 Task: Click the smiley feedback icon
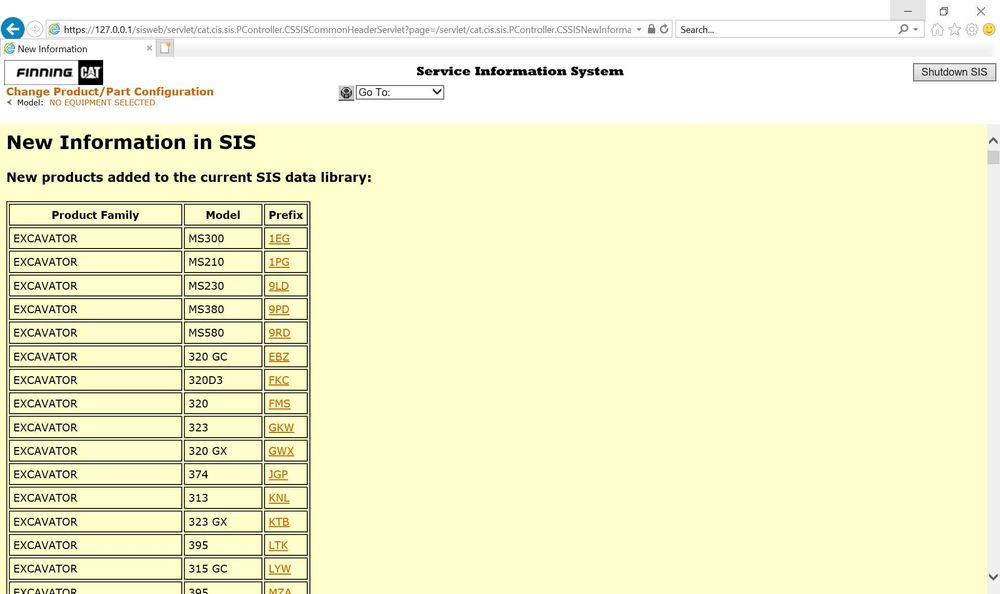(989, 29)
